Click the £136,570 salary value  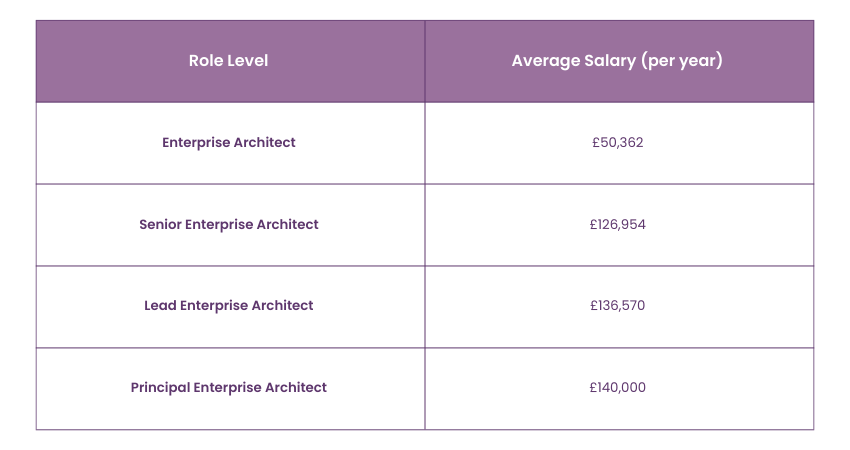pyautogui.click(x=617, y=306)
